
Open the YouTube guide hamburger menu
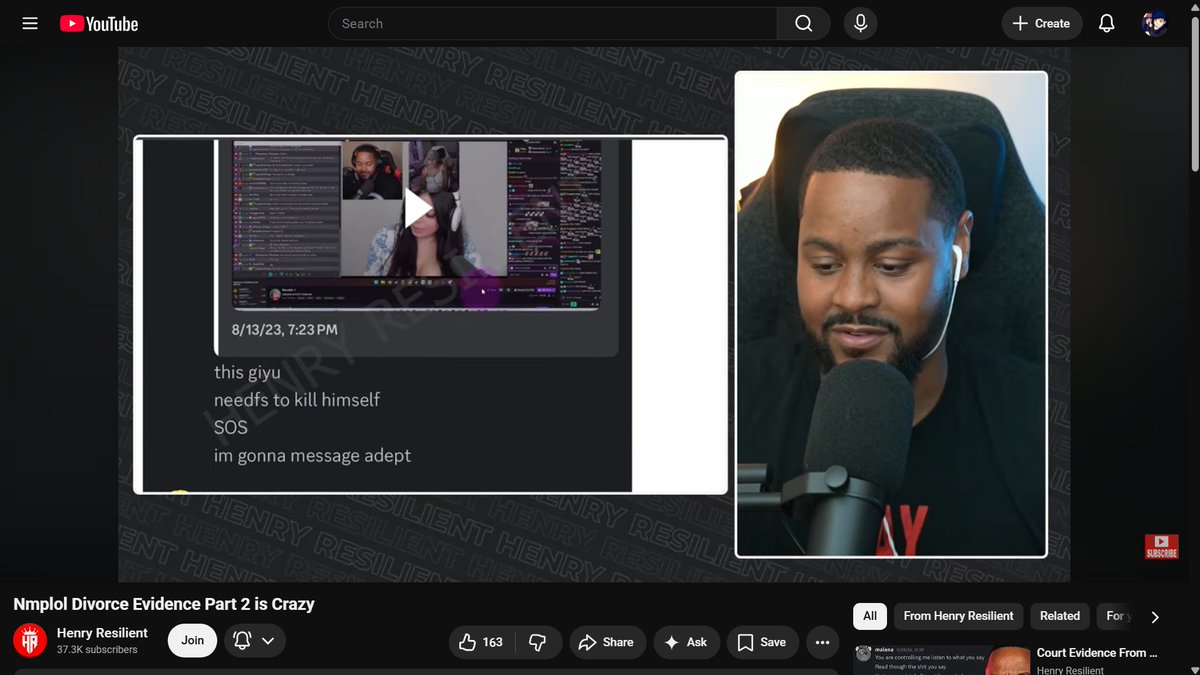(30, 23)
